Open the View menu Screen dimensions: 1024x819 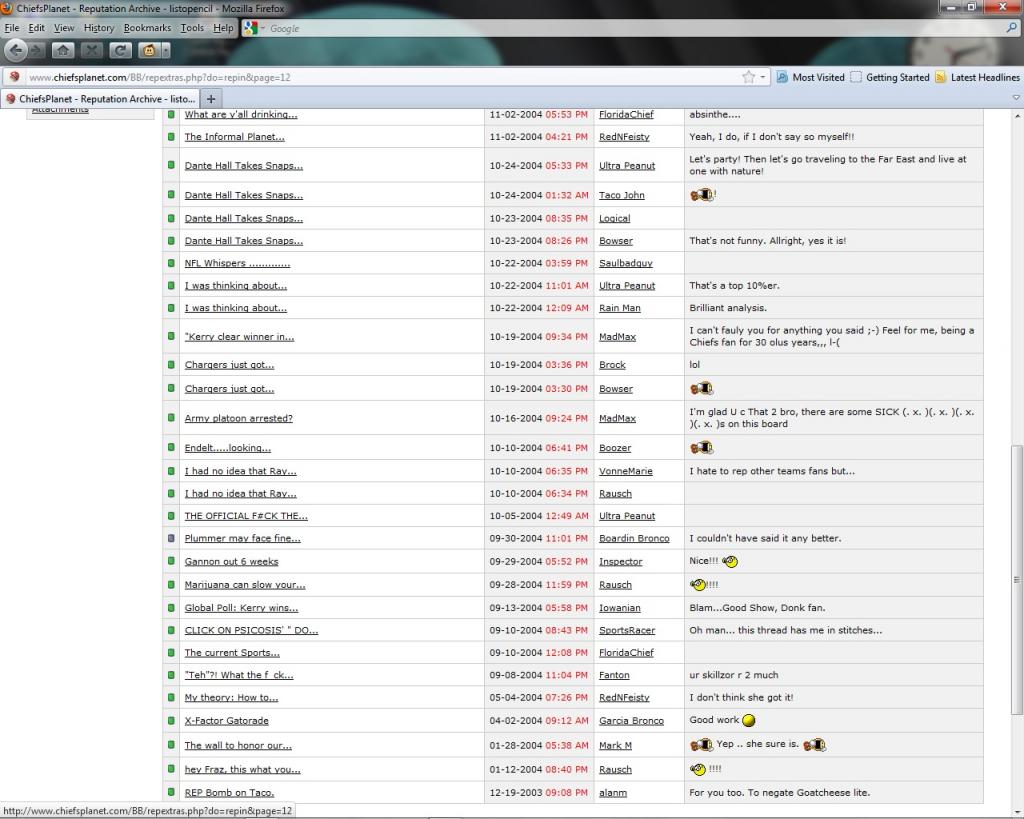click(64, 27)
